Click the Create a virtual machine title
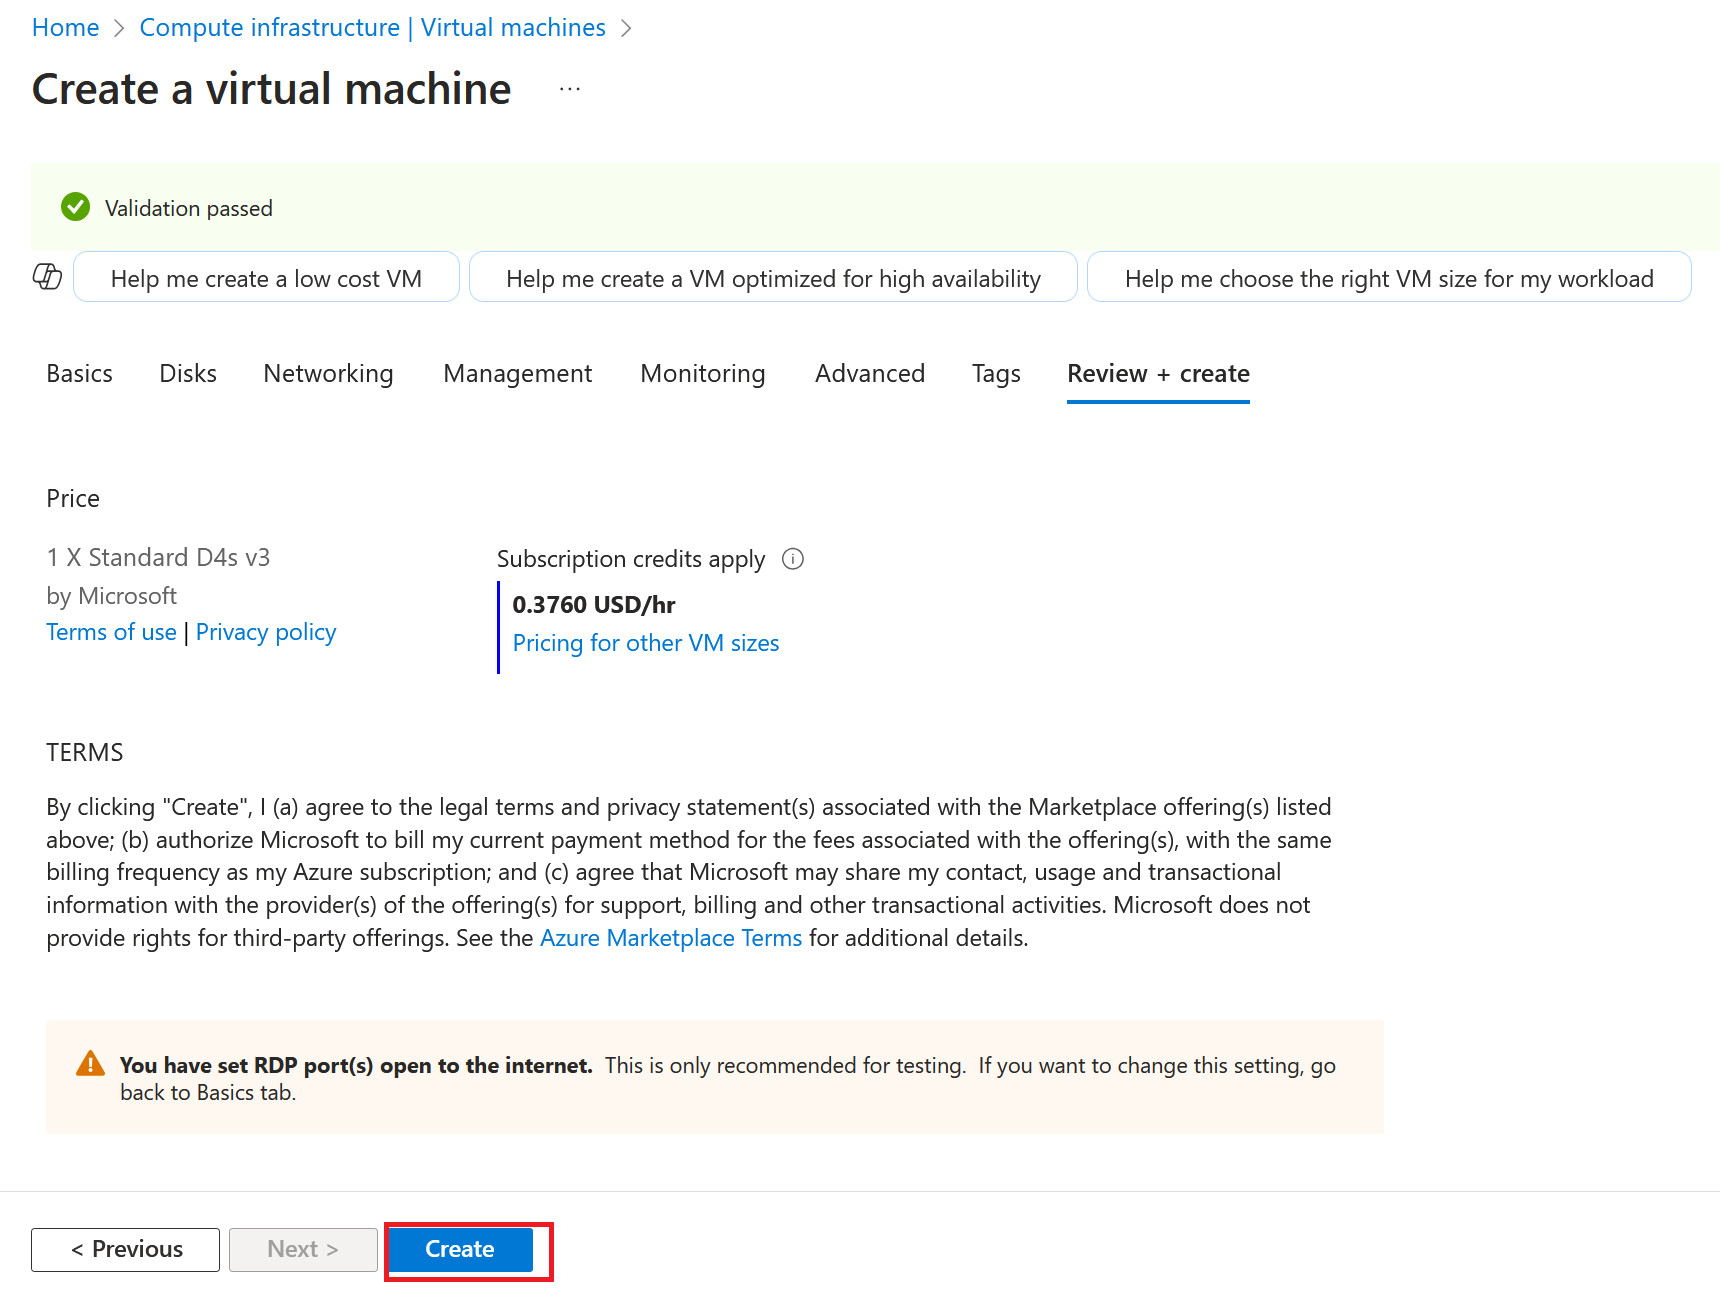Image resolution: width=1720 pixels, height=1316 pixels. point(271,89)
